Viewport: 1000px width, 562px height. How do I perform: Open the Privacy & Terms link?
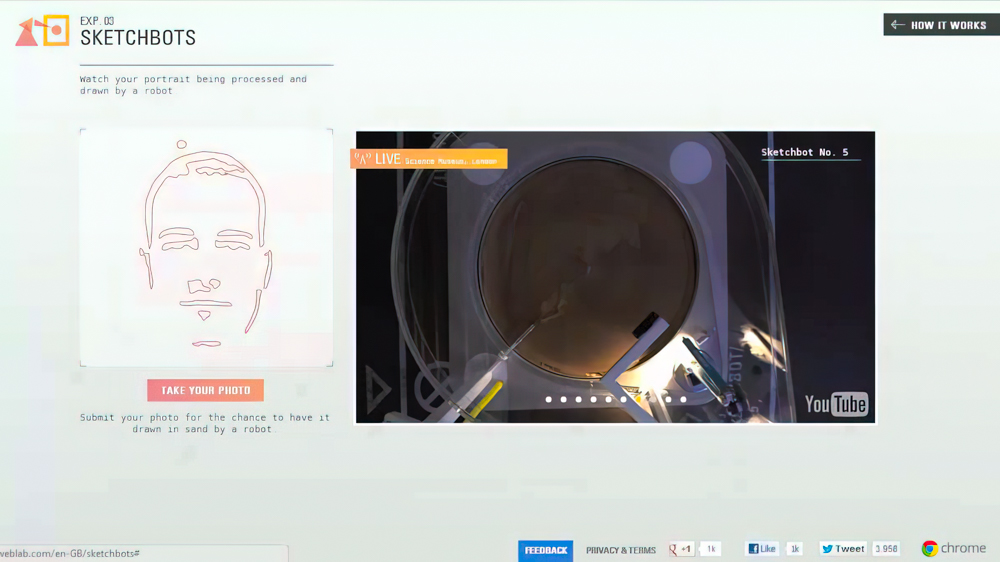(621, 550)
